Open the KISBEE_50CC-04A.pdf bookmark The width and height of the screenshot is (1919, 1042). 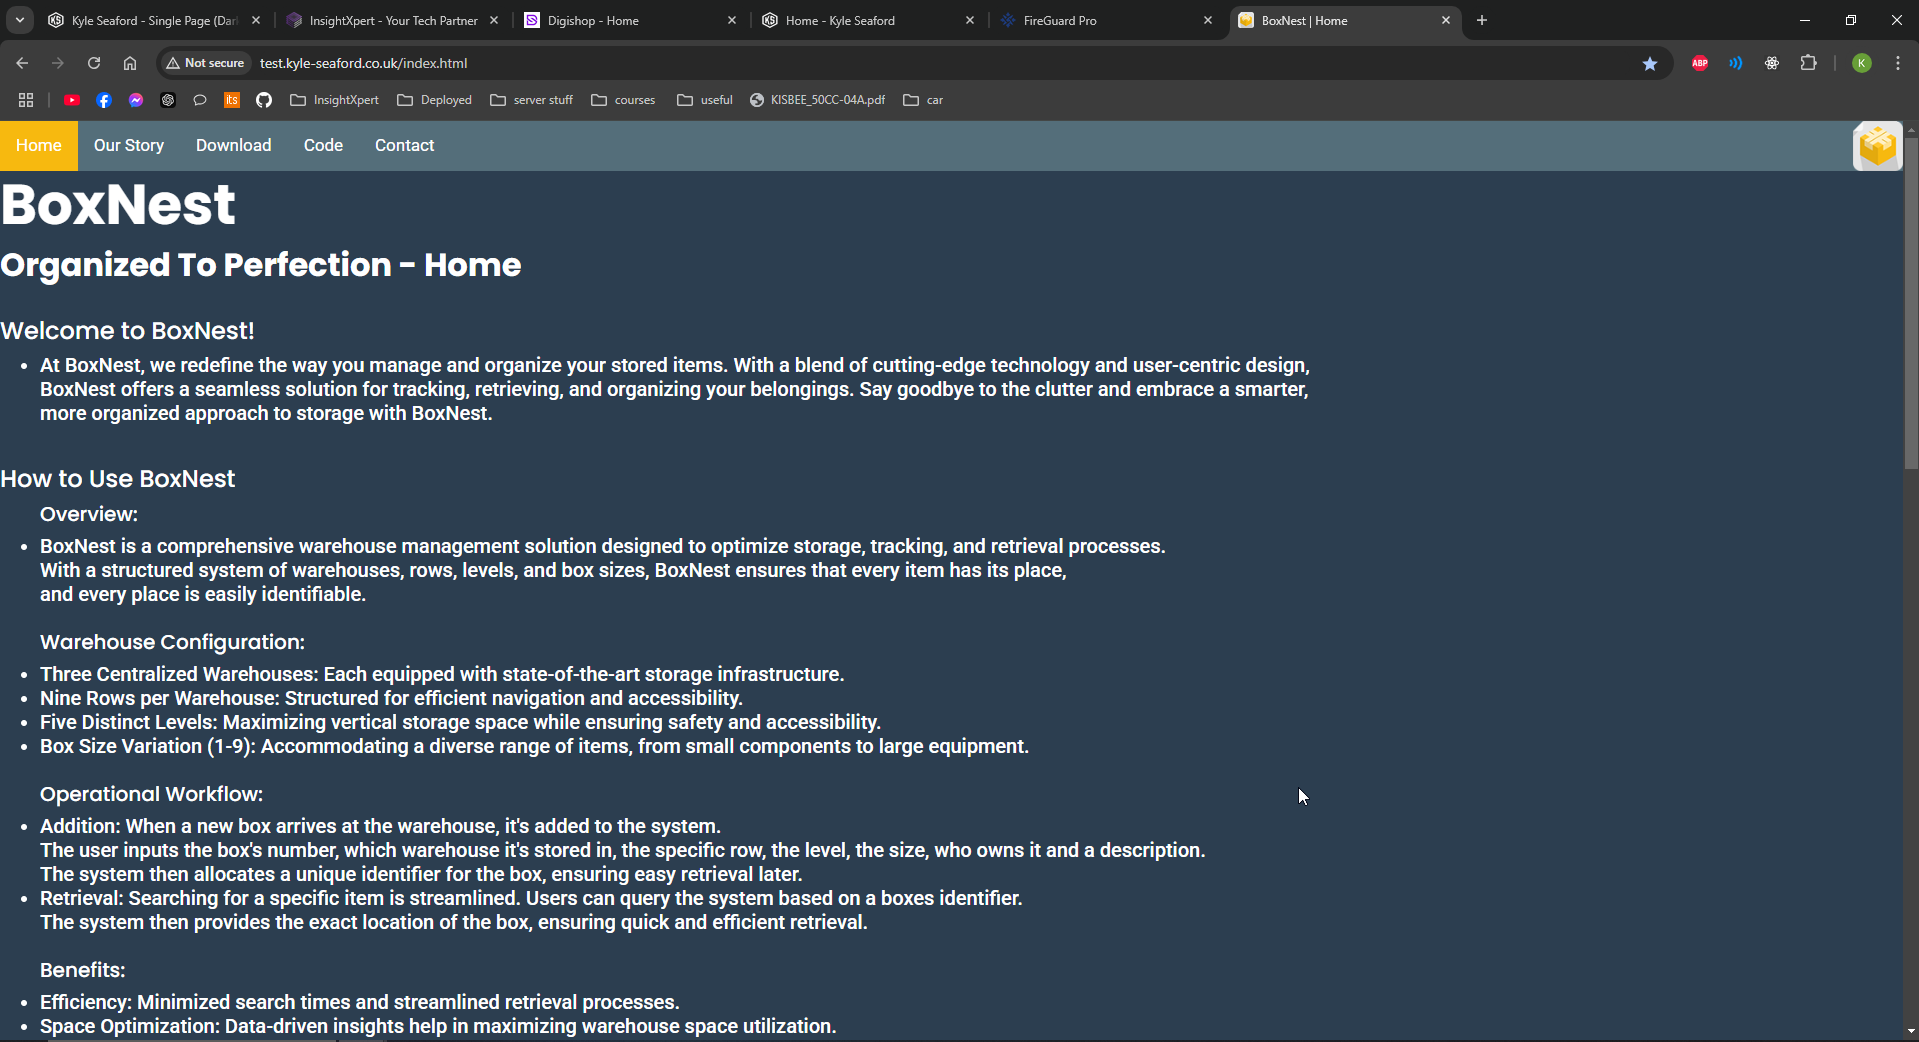817,100
